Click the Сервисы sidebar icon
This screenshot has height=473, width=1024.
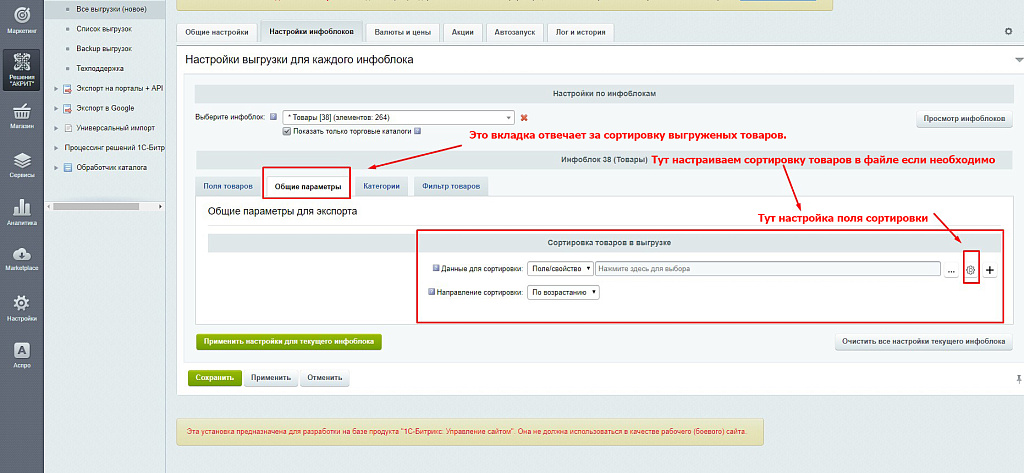(x=21, y=165)
